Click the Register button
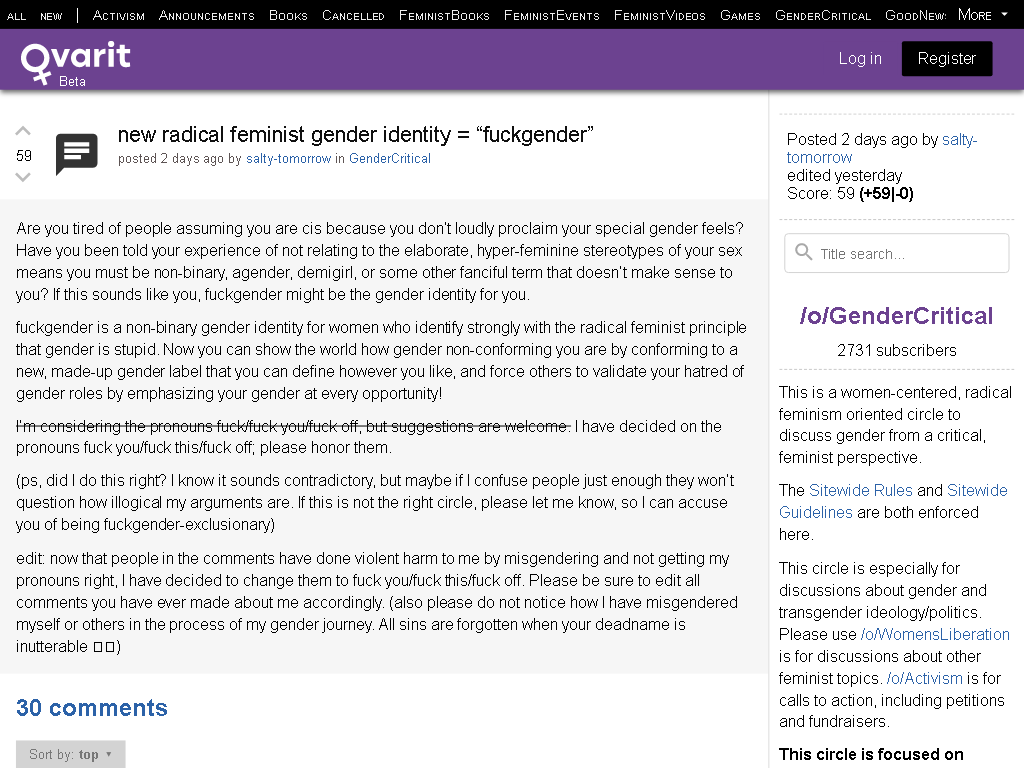The height and width of the screenshot is (768, 1024). pos(947,58)
